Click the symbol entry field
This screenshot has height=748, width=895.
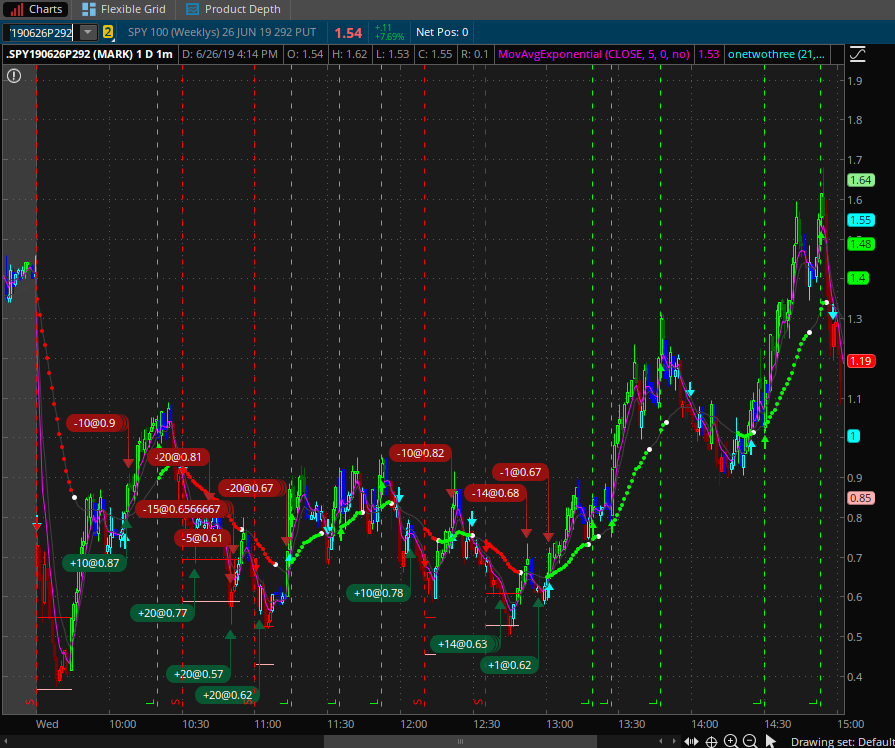pos(39,33)
